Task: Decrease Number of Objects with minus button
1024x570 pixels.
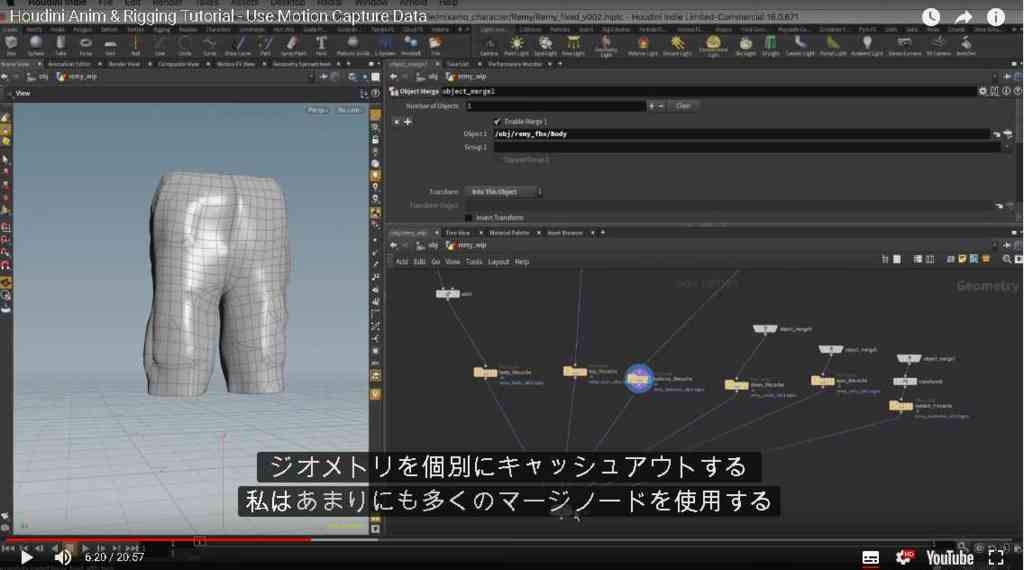Action: [x=661, y=106]
